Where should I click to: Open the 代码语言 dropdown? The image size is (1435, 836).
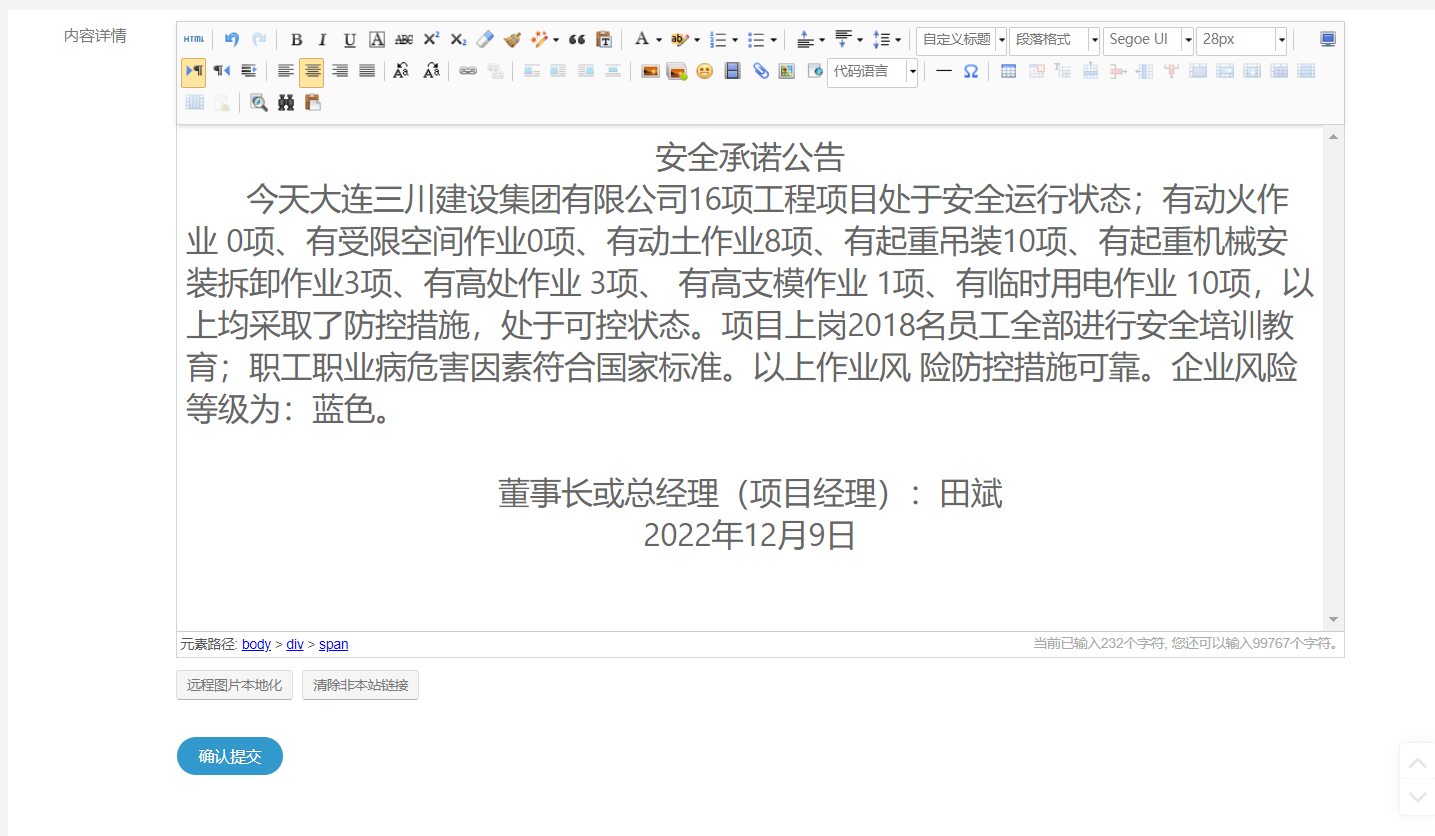[872, 72]
